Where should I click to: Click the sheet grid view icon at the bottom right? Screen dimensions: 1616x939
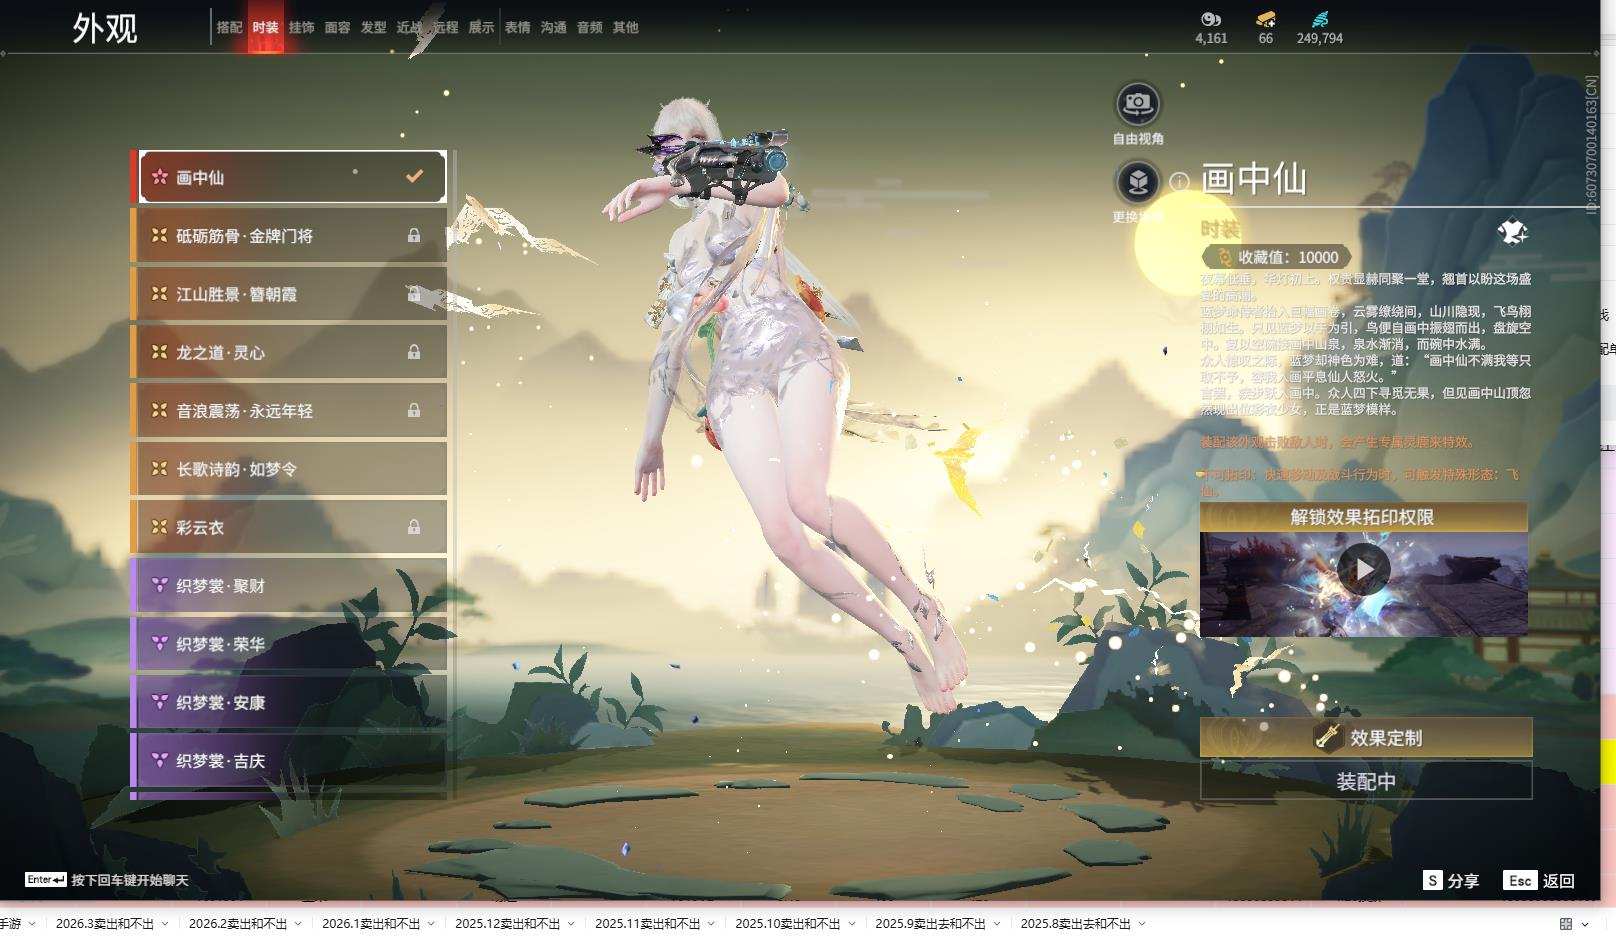click(1566, 924)
